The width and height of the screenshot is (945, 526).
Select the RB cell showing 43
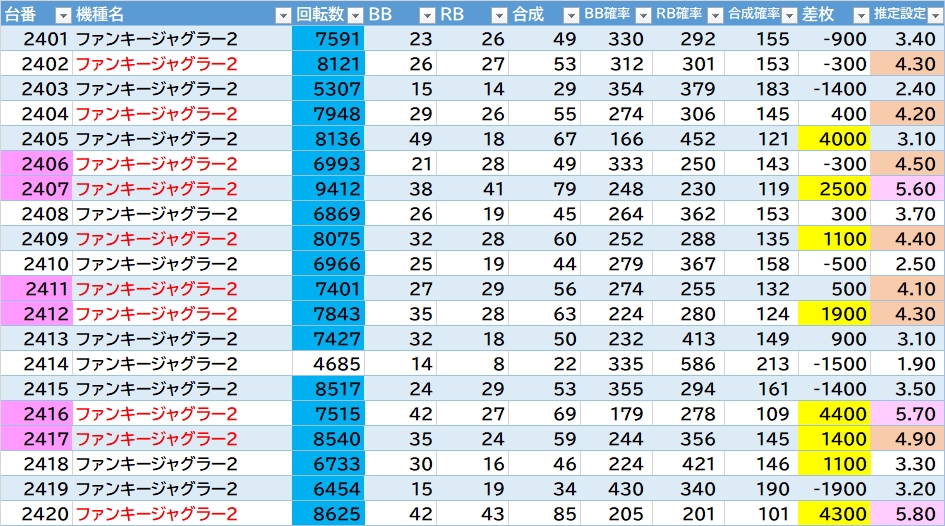472,513
